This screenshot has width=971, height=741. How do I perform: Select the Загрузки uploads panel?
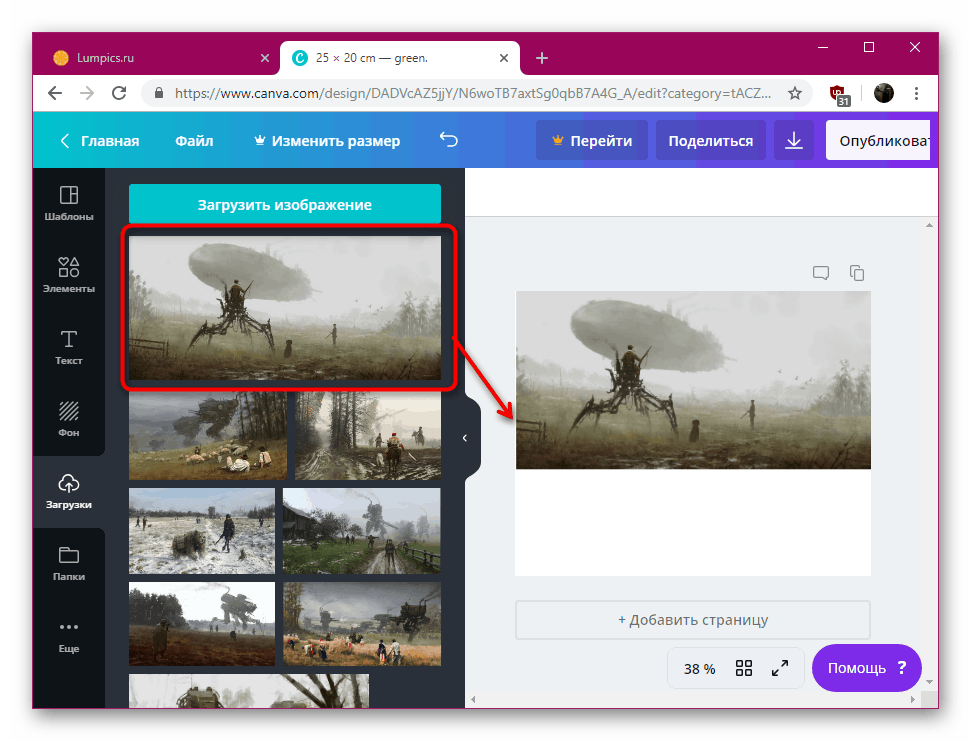(x=69, y=492)
